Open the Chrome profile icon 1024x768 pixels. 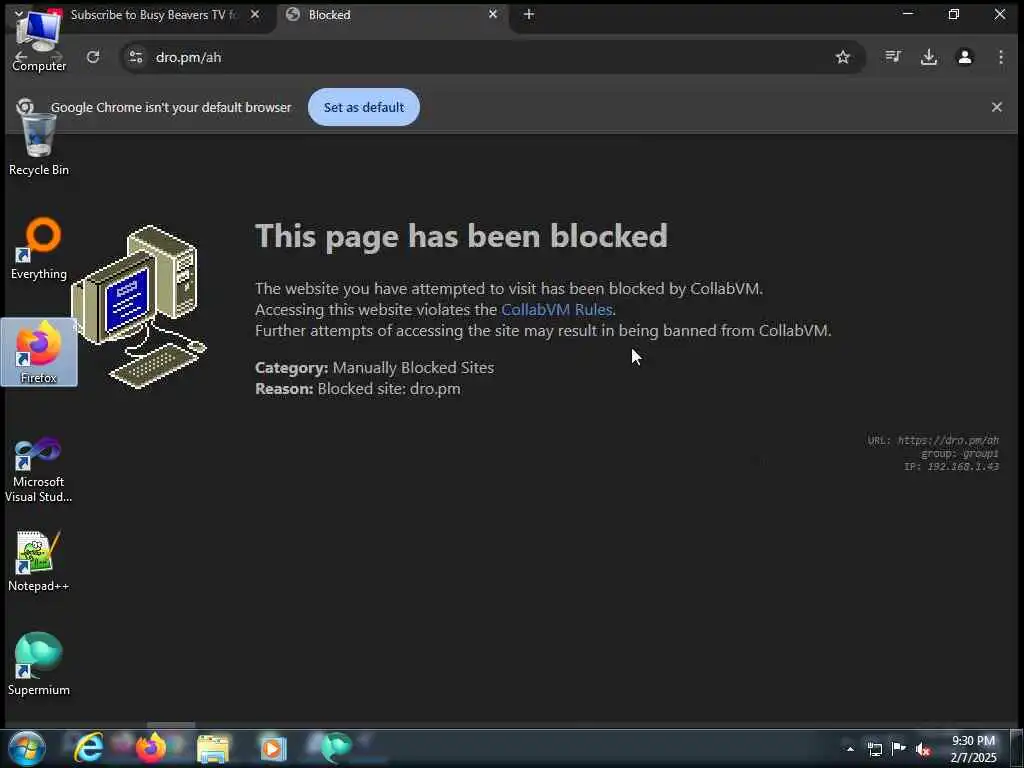pyautogui.click(x=965, y=57)
